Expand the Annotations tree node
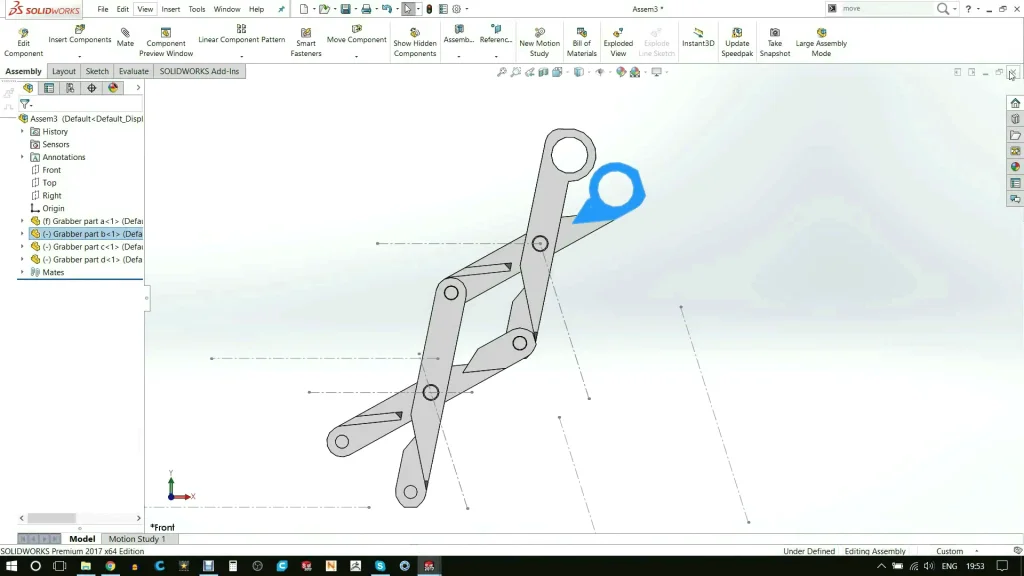The width and height of the screenshot is (1024, 576). (22, 157)
